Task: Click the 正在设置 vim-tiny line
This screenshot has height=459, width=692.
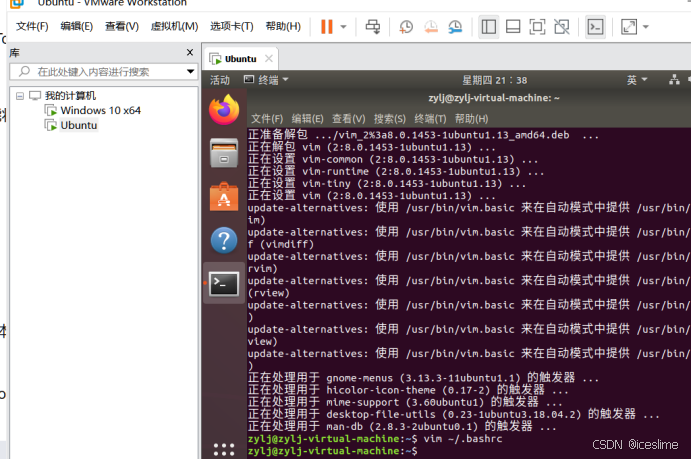Action: 387,184
